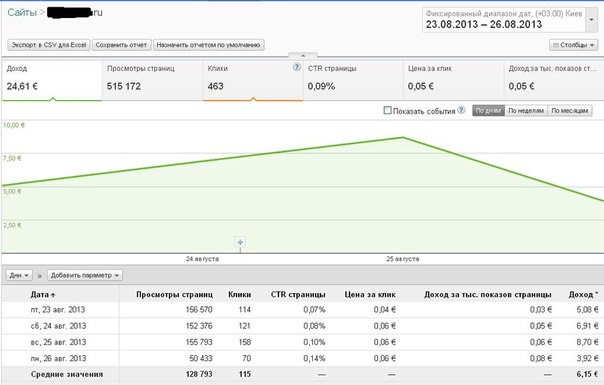Select the Доход metric tile
This screenshot has width=604, height=385.
52,80
